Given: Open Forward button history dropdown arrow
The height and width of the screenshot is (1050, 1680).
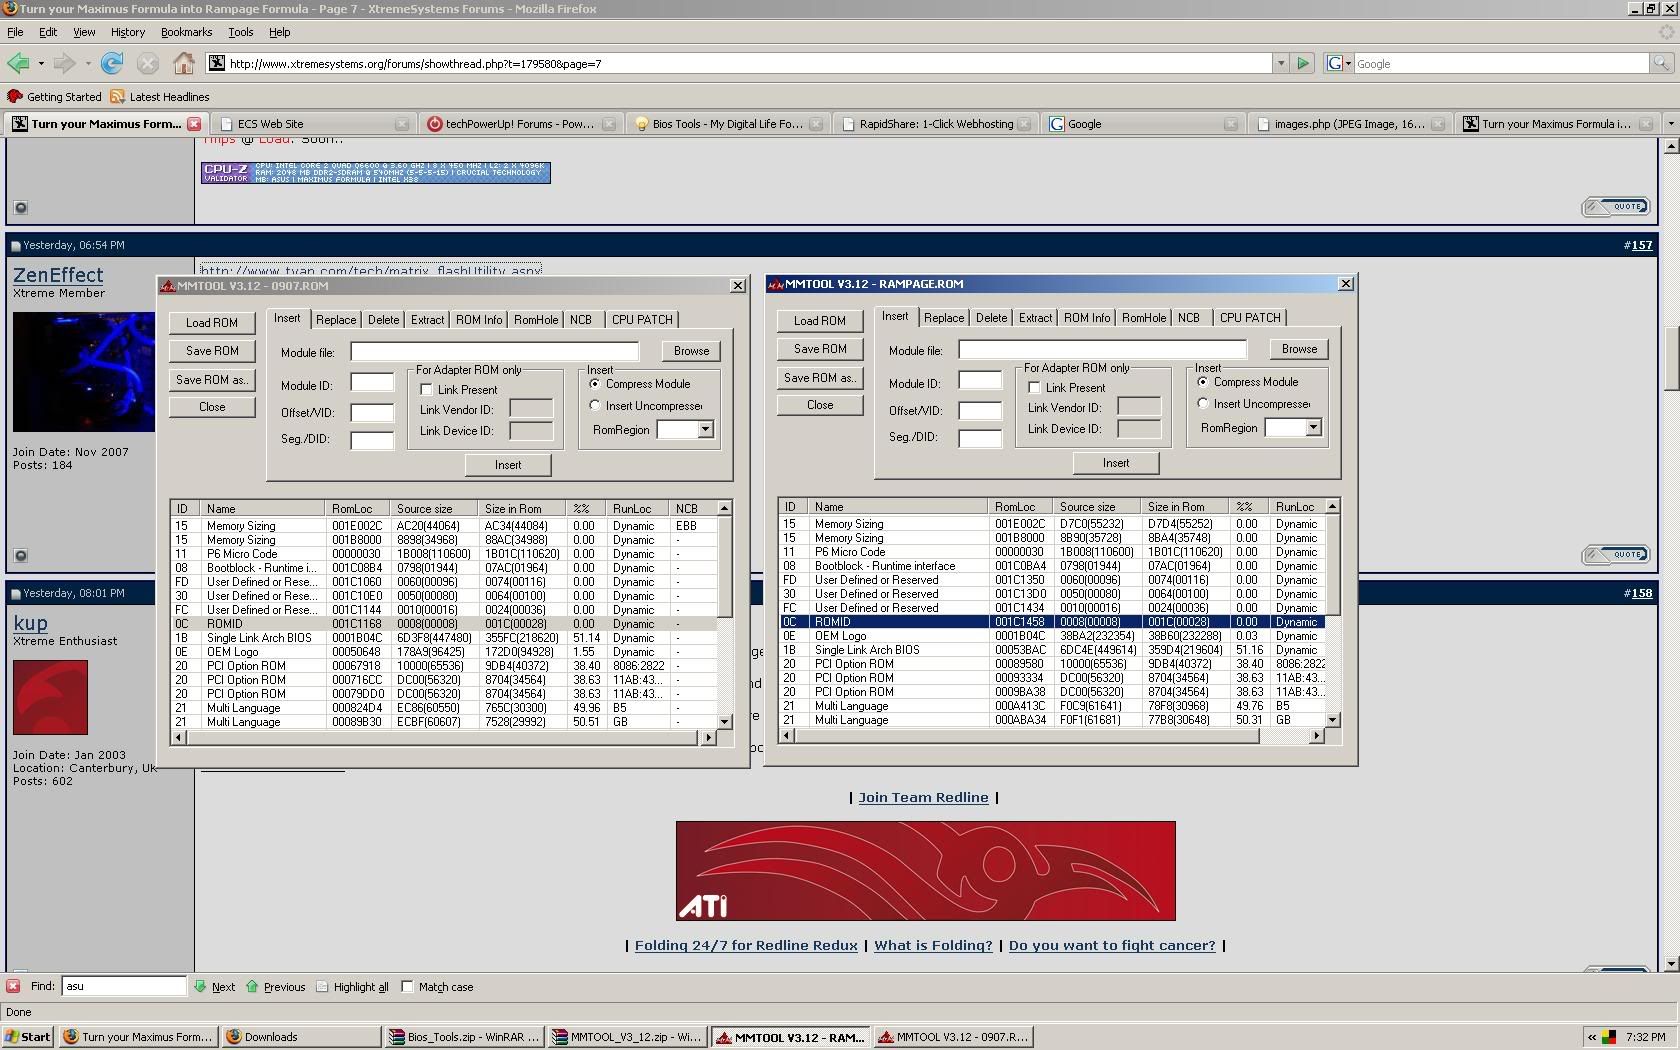Looking at the screenshot, I should 88,63.
